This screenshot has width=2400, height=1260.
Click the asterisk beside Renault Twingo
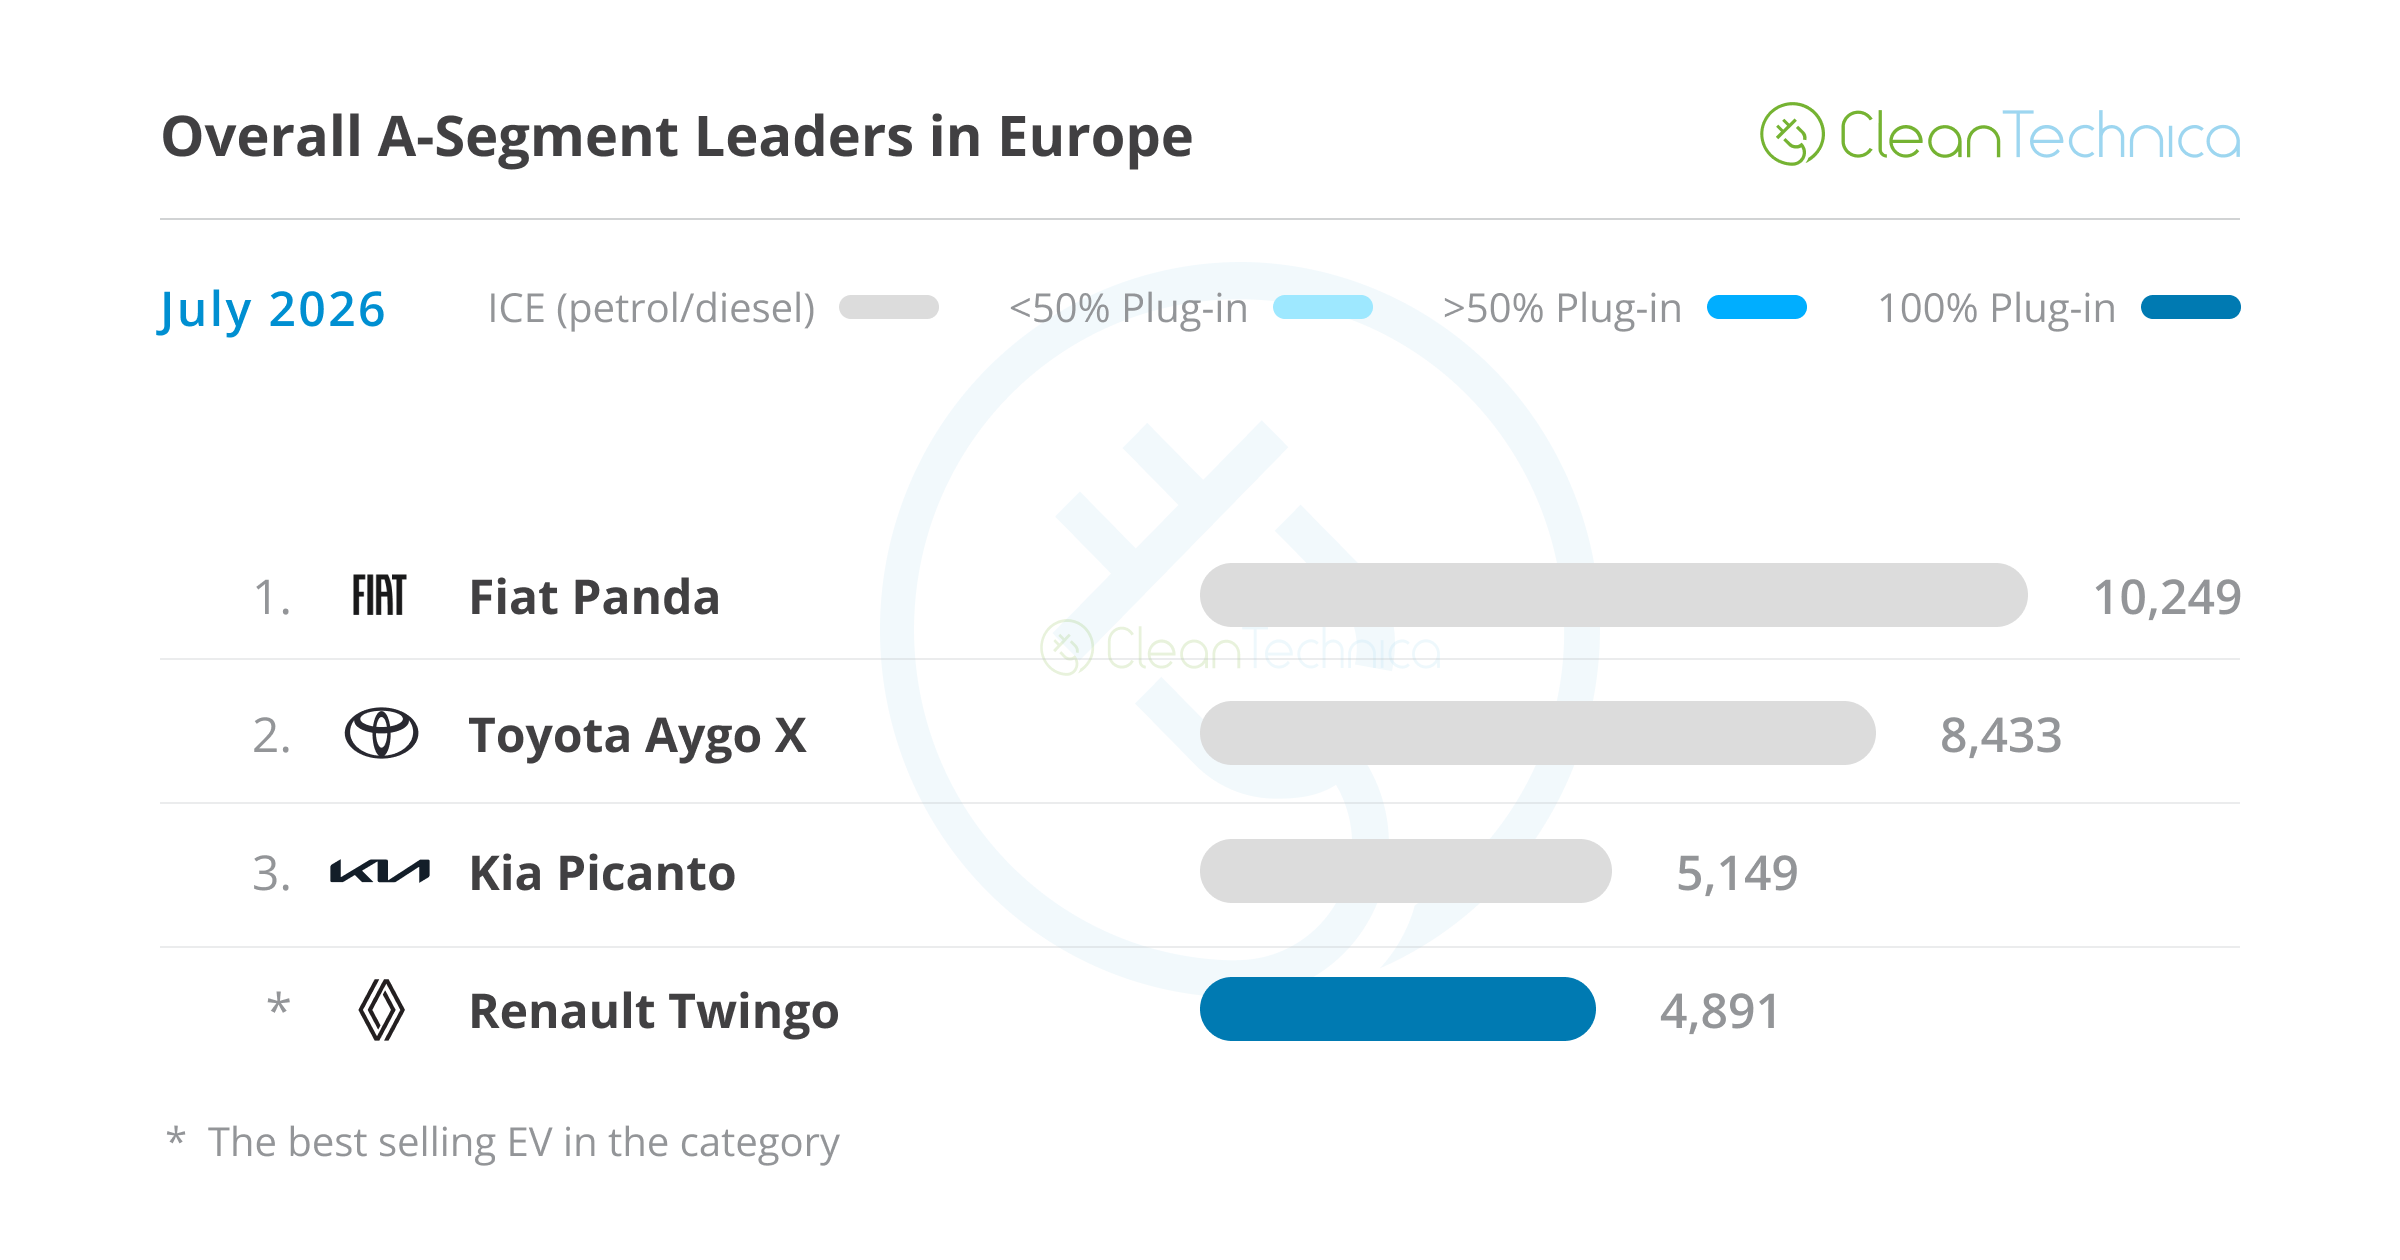tap(279, 1004)
